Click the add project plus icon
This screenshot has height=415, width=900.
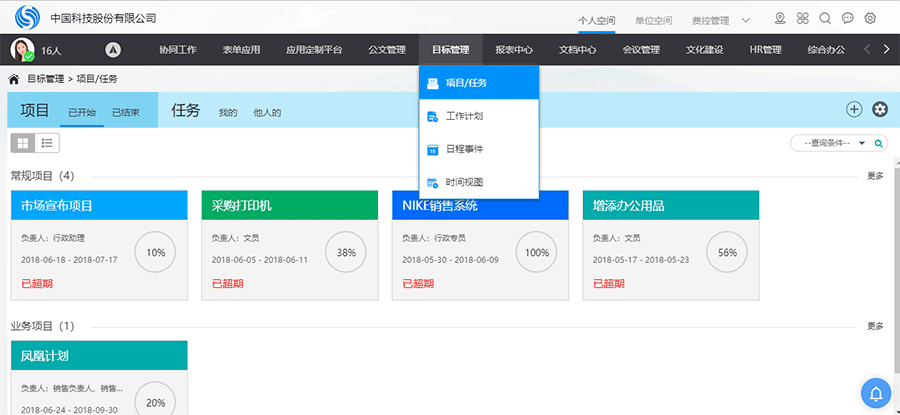point(854,110)
